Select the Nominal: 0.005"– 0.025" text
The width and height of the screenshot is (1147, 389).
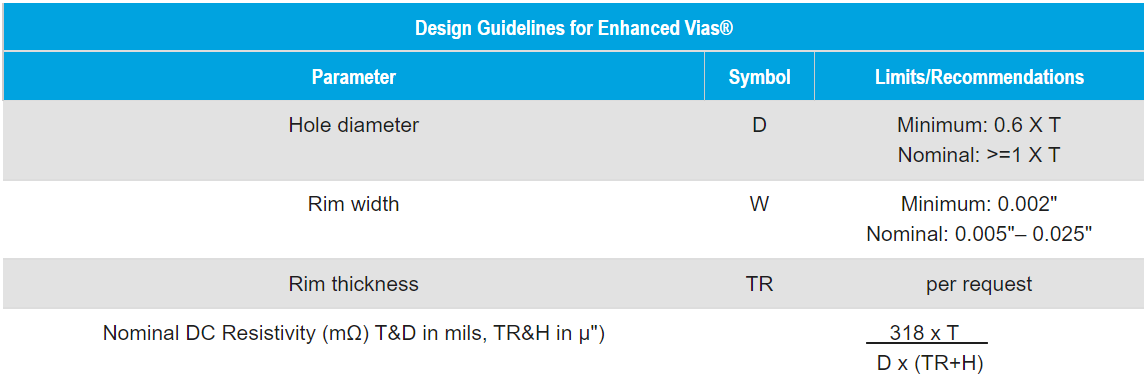(x=979, y=235)
